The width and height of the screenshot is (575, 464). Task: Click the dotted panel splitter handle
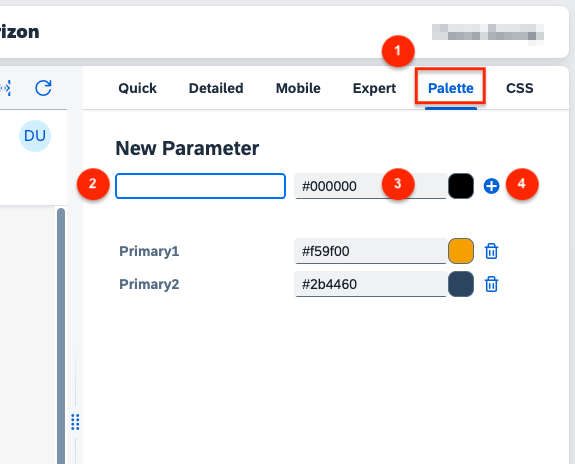click(x=75, y=422)
